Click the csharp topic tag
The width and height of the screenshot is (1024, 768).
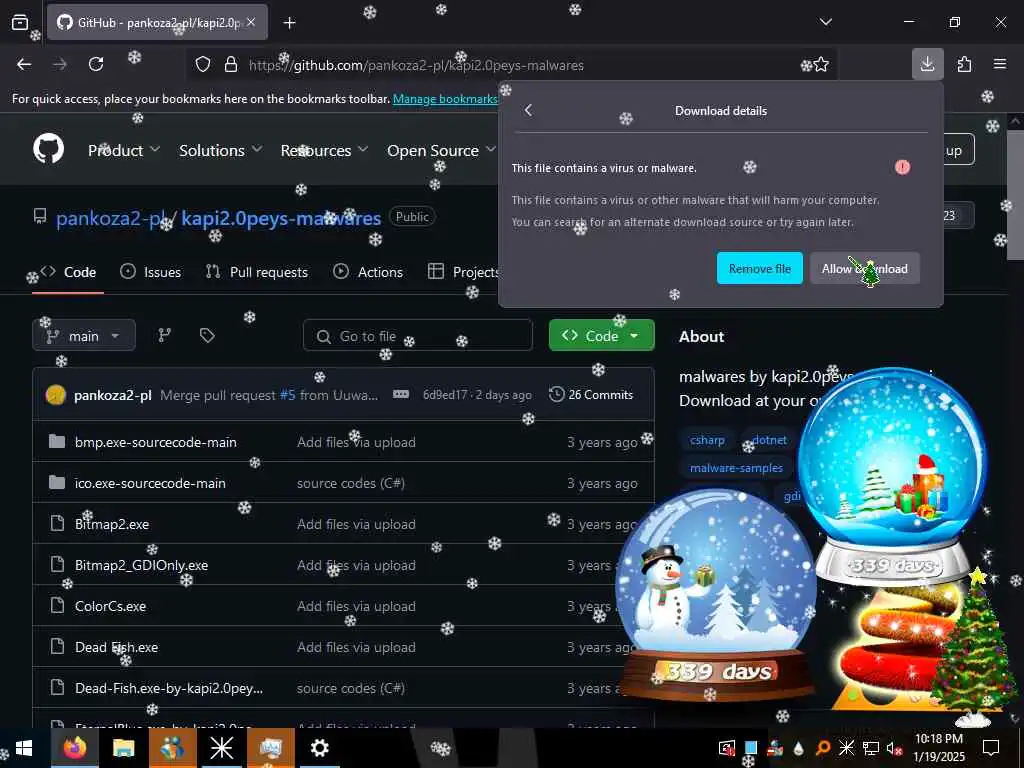(707, 440)
